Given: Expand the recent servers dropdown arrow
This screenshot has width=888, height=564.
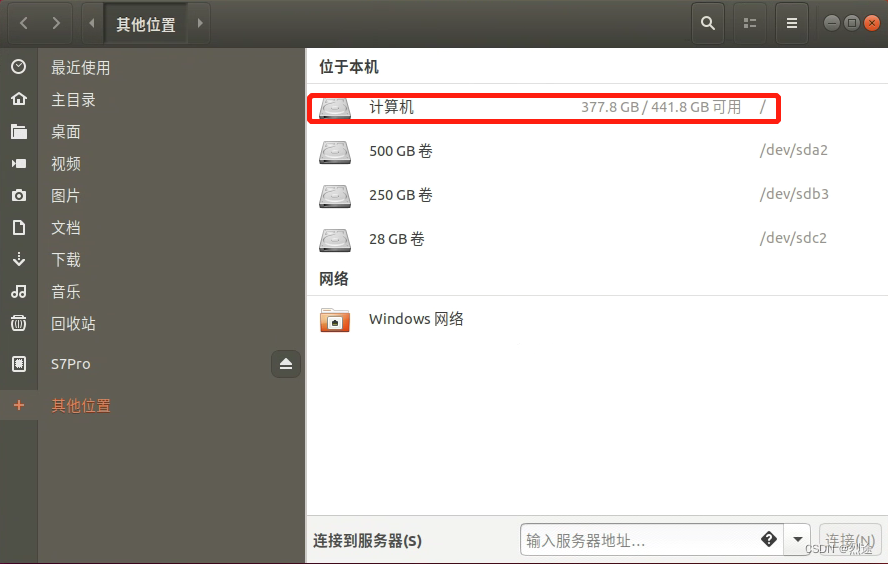Looking at the screenshot, I should (797, 540).
